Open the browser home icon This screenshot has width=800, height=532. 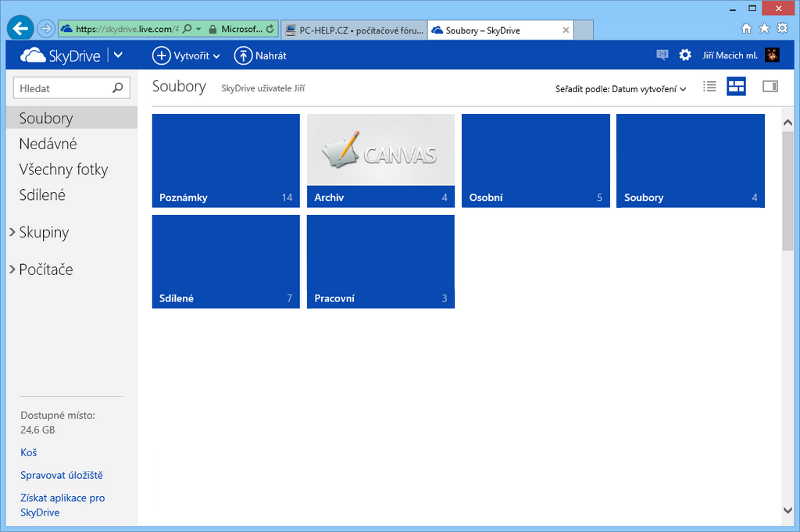click(746, 28)
